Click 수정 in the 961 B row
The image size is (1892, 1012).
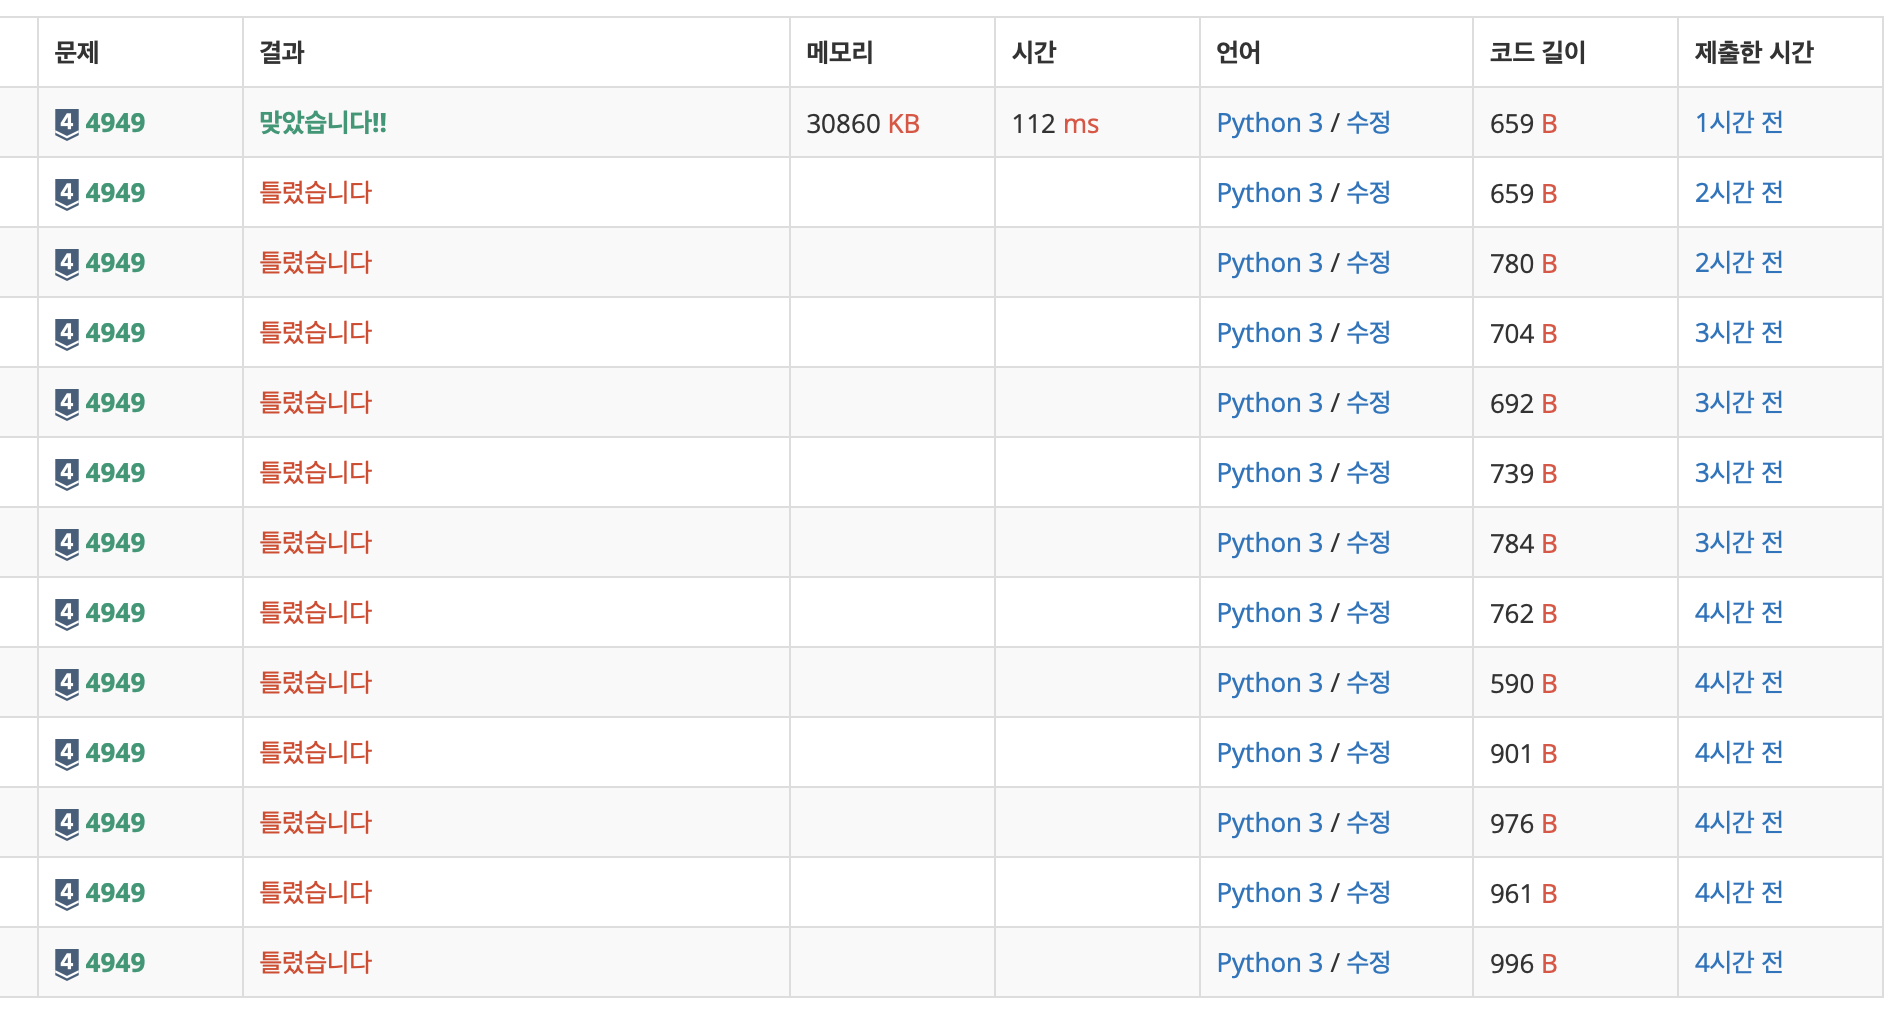point(1369,893)
